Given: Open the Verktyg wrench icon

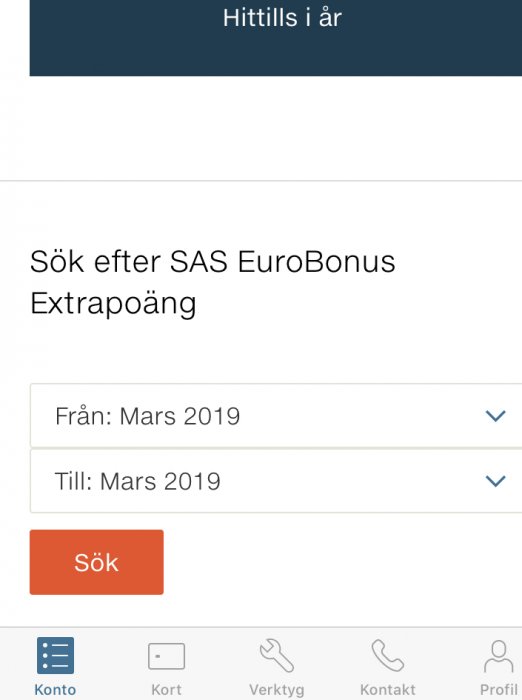Looking at the screenshot, I should click(x=277, y=655).
